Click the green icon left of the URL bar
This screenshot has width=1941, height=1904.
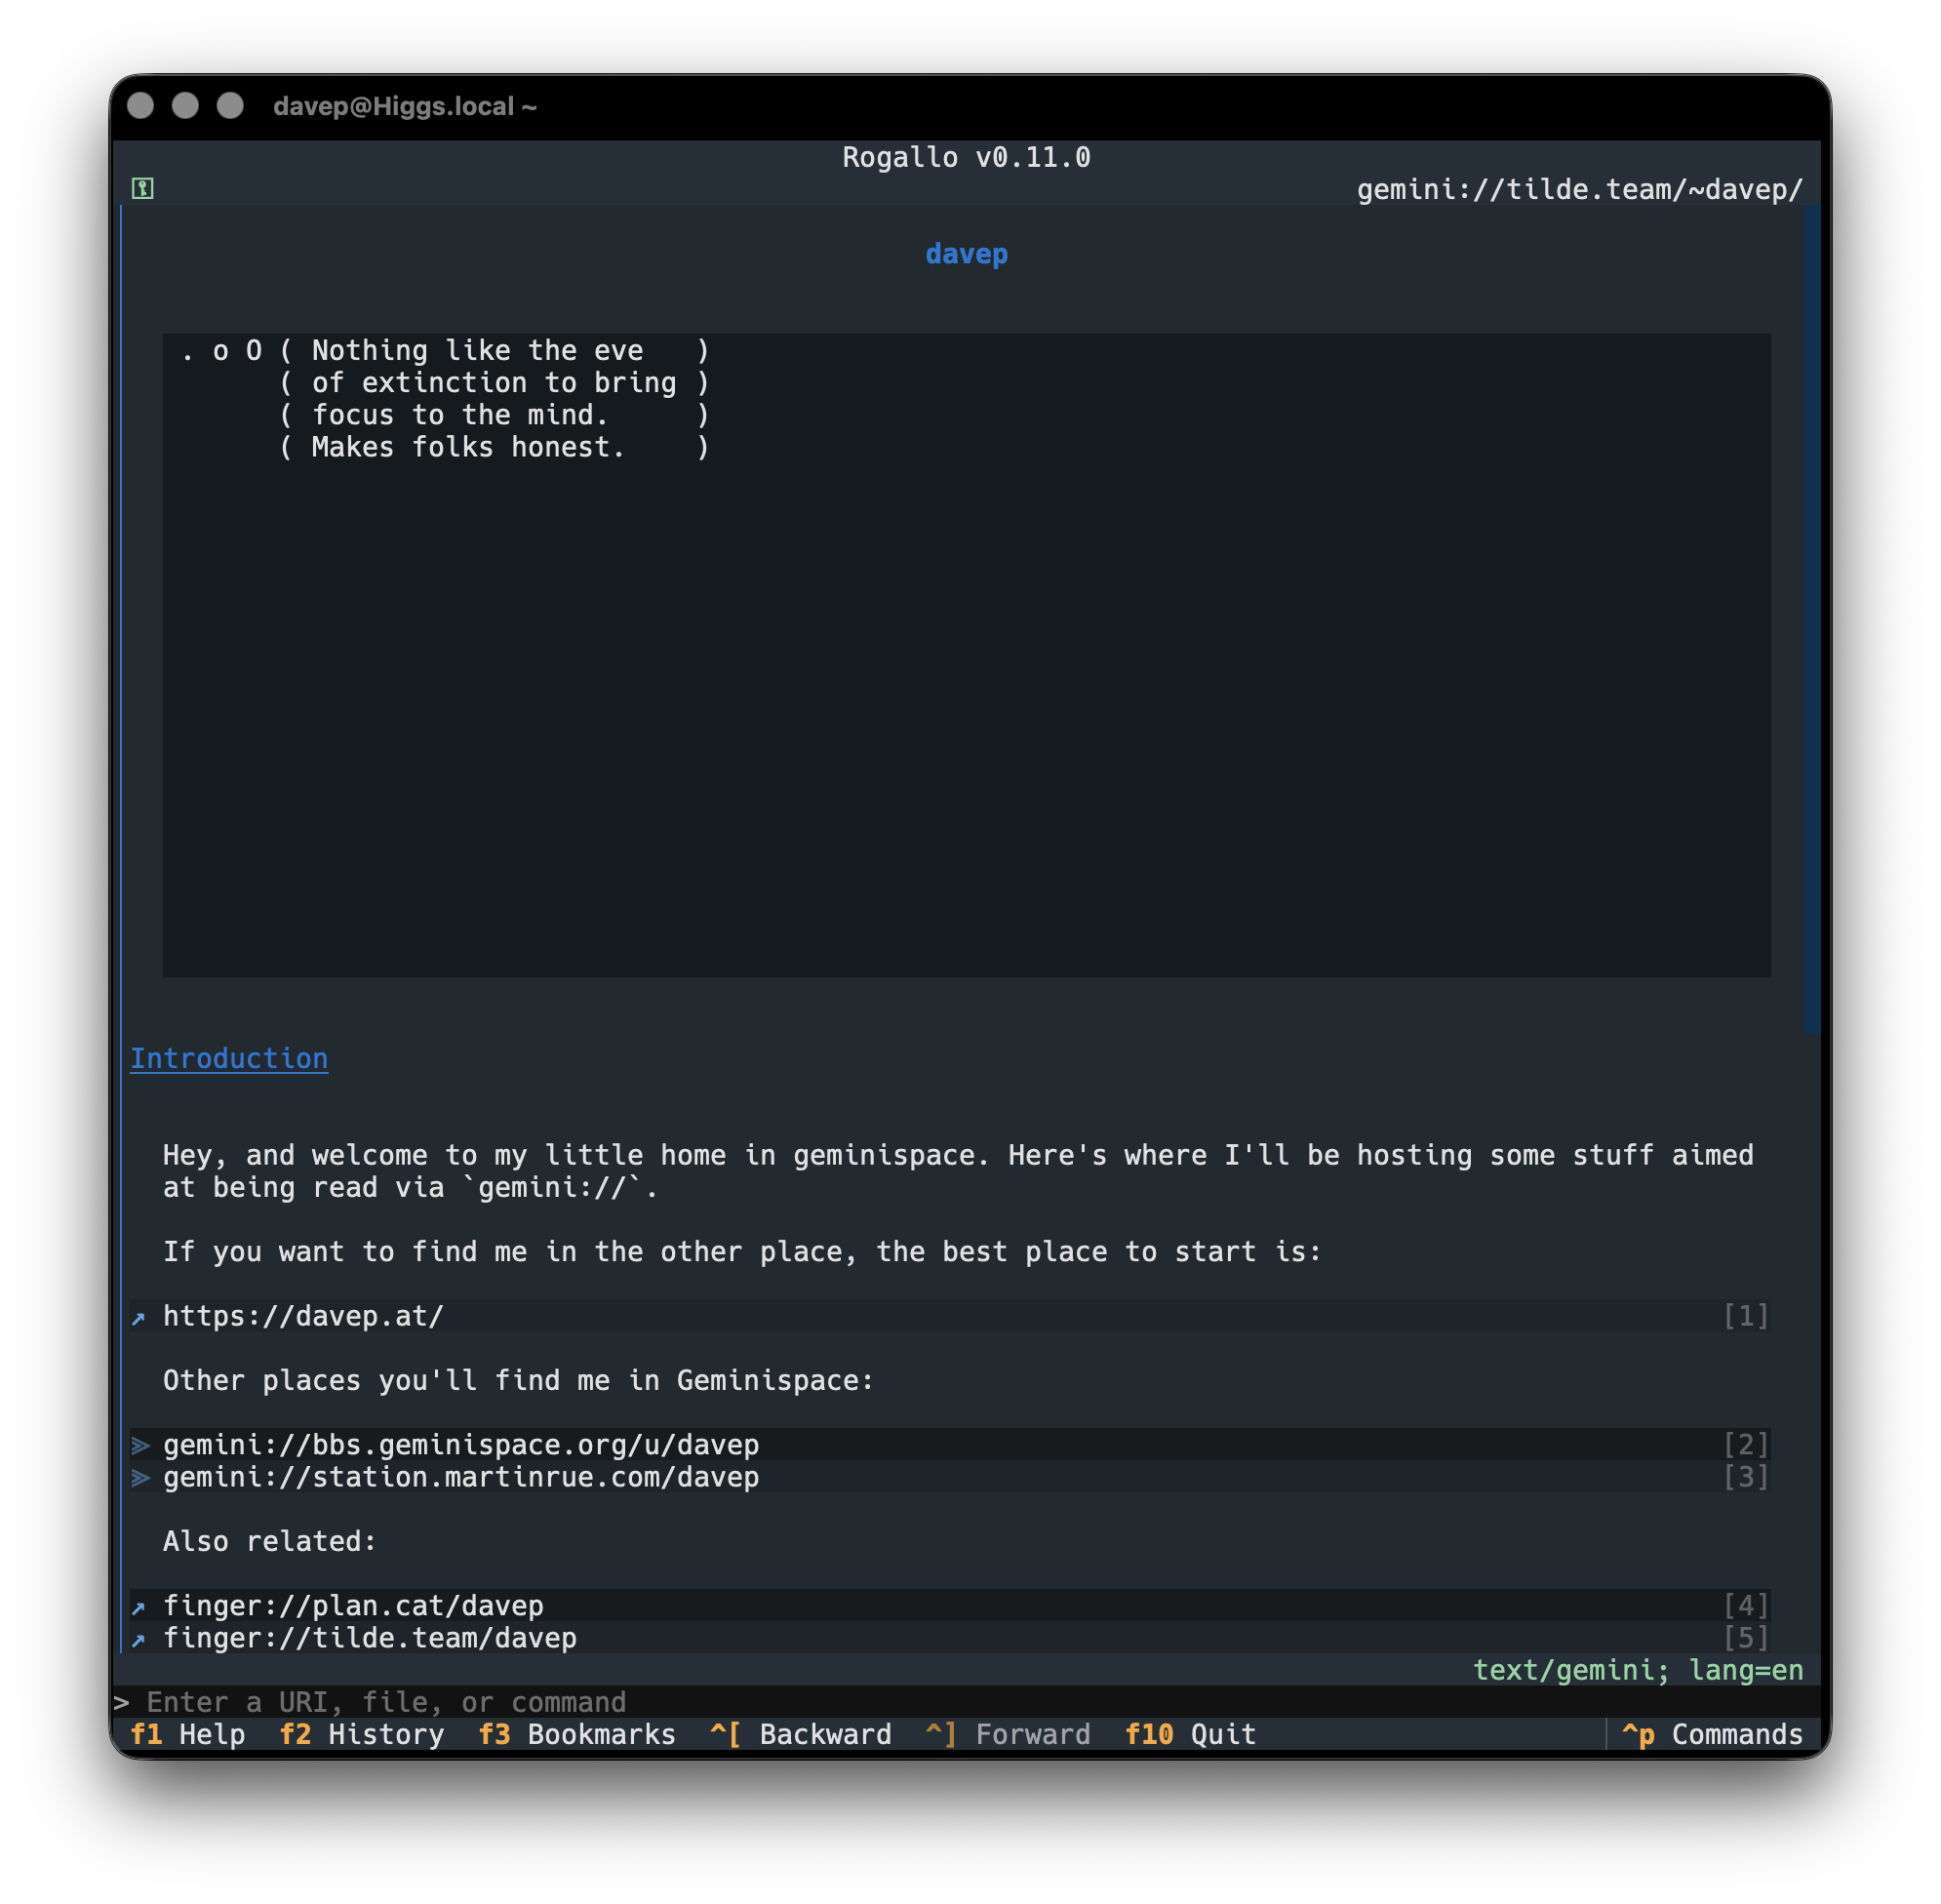(x=142, y=188)
